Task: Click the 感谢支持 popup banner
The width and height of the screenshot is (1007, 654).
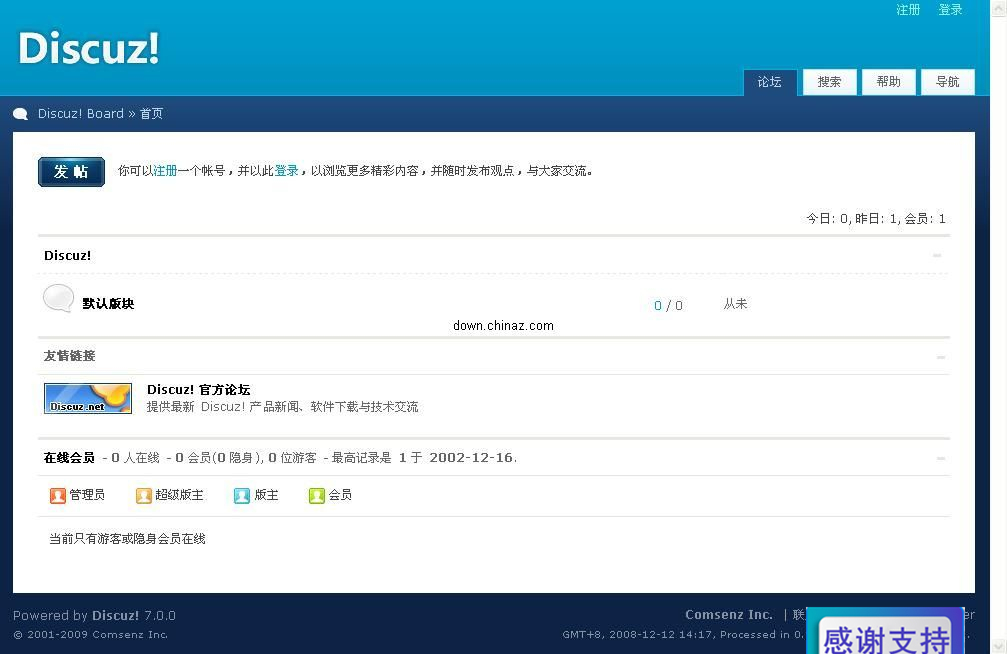Action: tap(886, 631)
